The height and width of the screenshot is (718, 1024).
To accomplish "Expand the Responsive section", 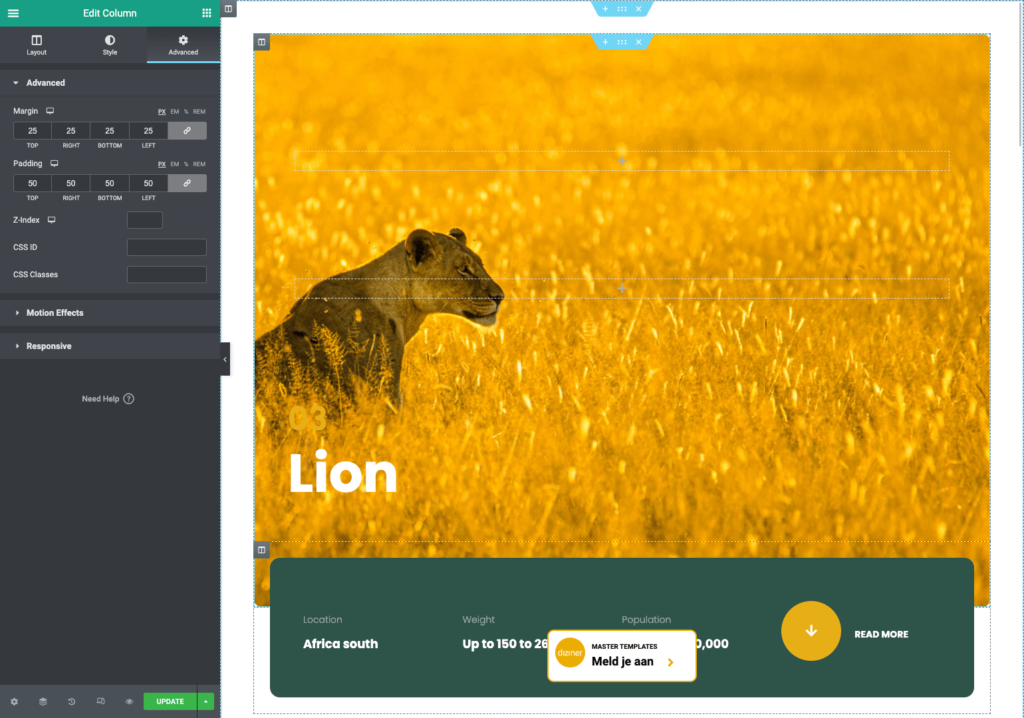I will click(x=48, y=346).
